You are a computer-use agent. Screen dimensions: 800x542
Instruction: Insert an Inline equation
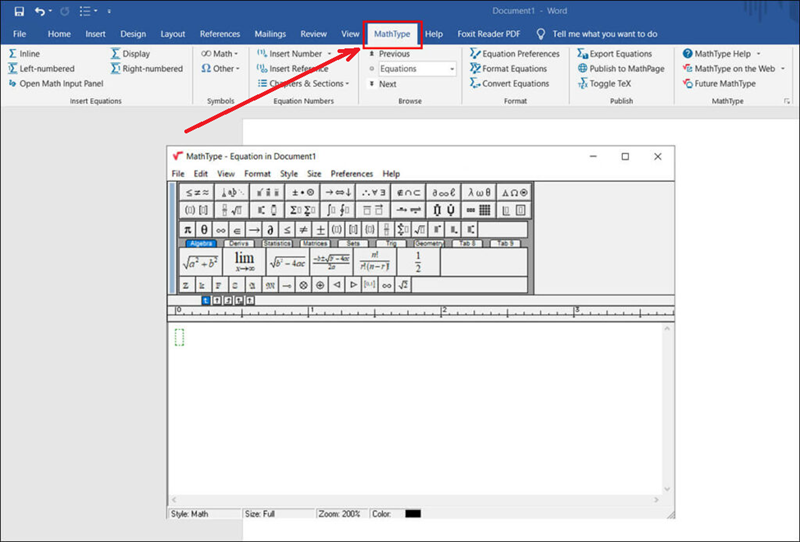click(x=24, y=54)
